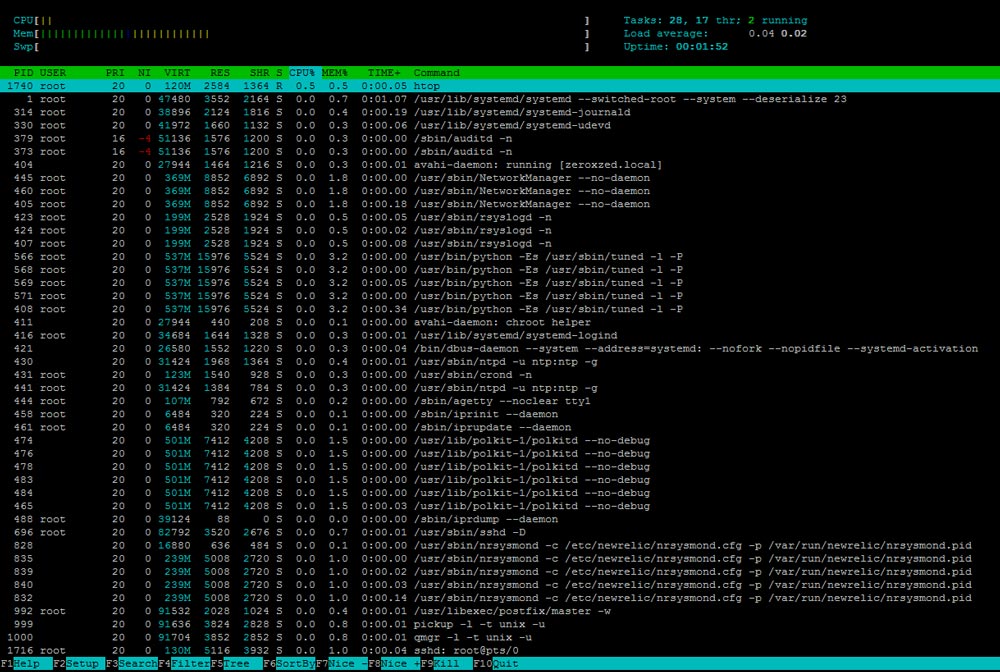The width and height of the screenshot is (1000, 672).
Task: Select the agetty --noclear tty1 row
Action: coord(500,401)
